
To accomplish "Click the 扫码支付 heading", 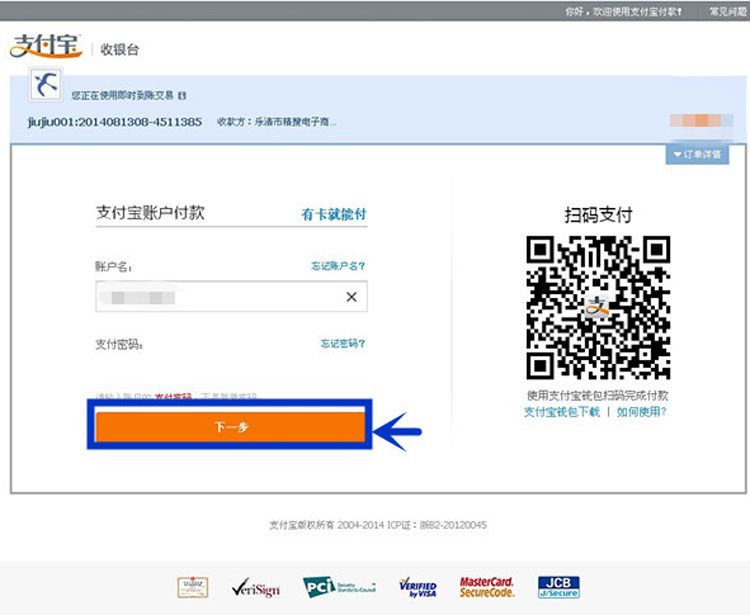I will 598,215.
